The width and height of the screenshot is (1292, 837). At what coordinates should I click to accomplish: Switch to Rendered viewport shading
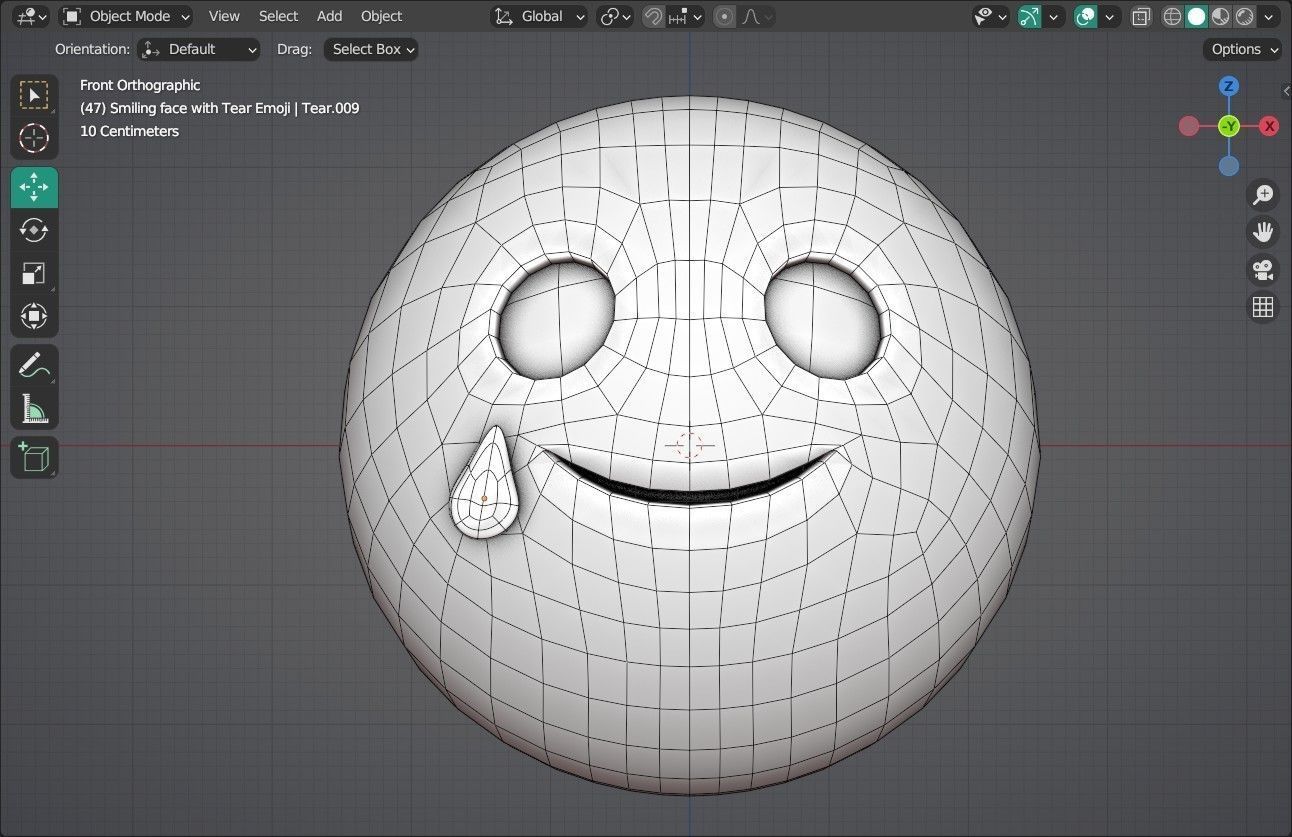pos(1245,16)
